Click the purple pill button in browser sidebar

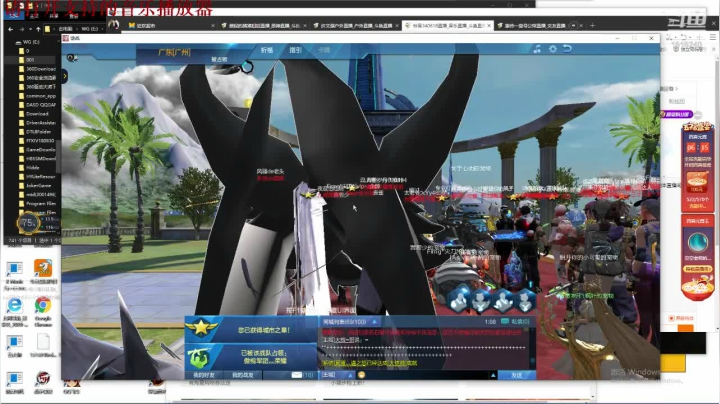[676, 114]
